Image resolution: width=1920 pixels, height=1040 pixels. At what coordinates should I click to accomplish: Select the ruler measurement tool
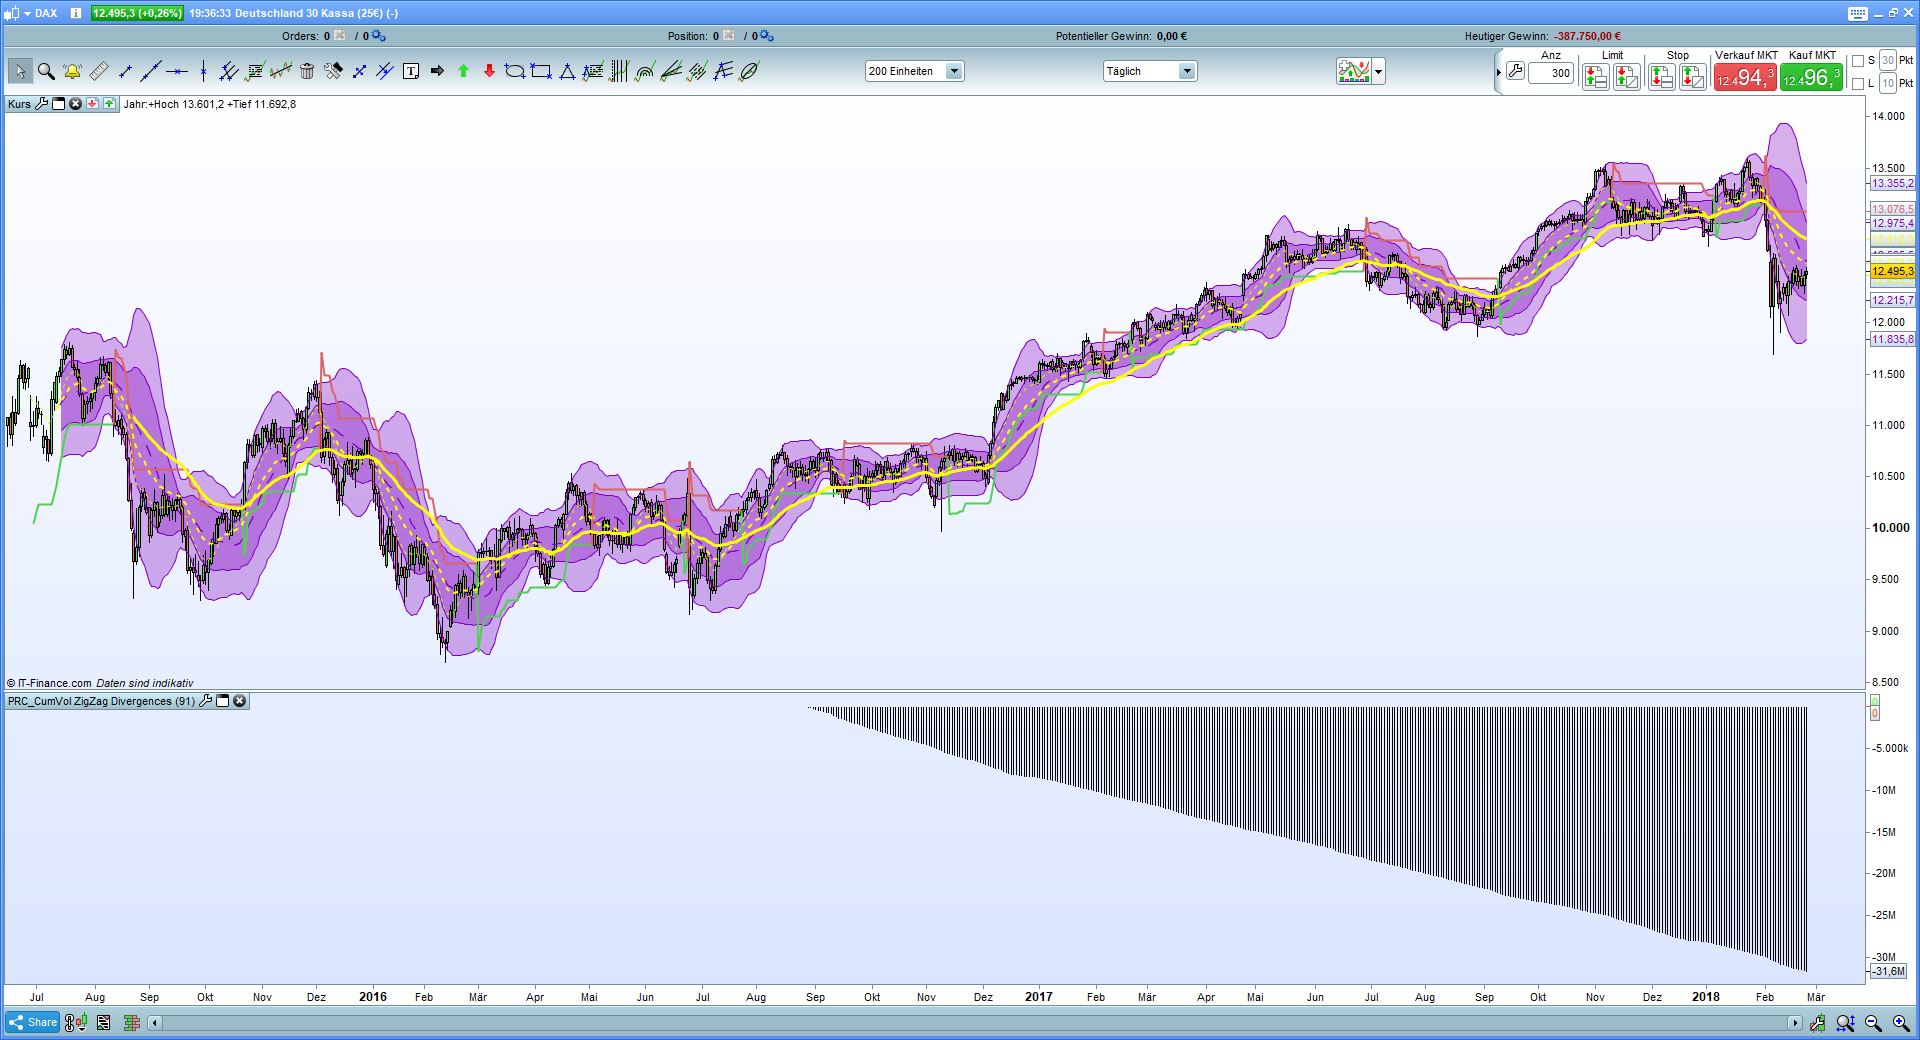[x=98, y=71]
